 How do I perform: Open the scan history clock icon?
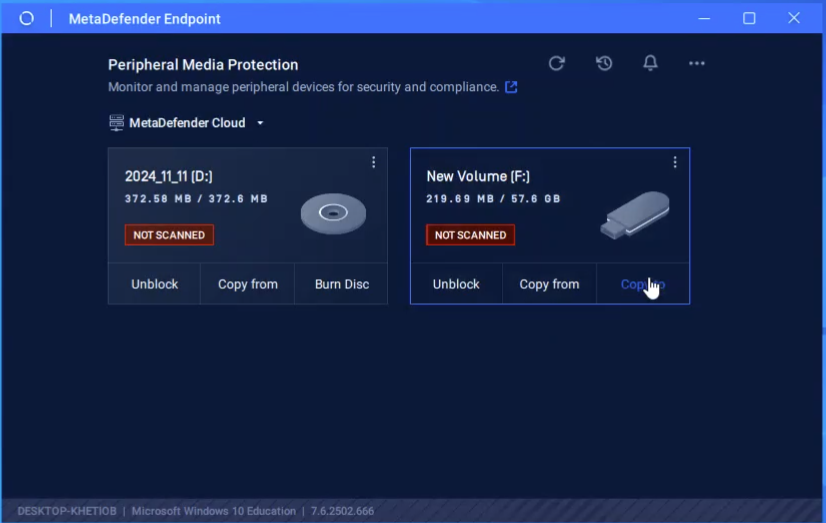604,63
